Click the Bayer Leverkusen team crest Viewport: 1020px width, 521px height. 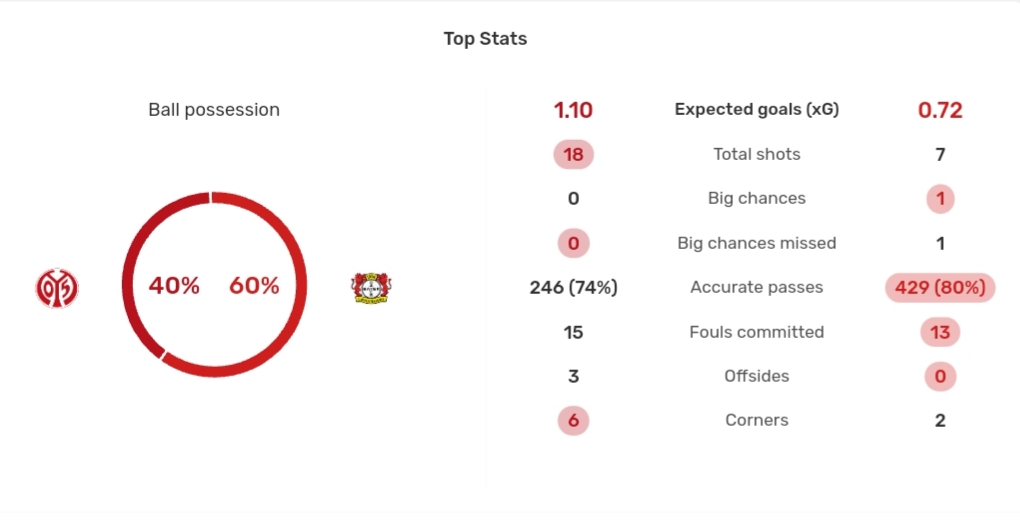(x=371, y=287)
